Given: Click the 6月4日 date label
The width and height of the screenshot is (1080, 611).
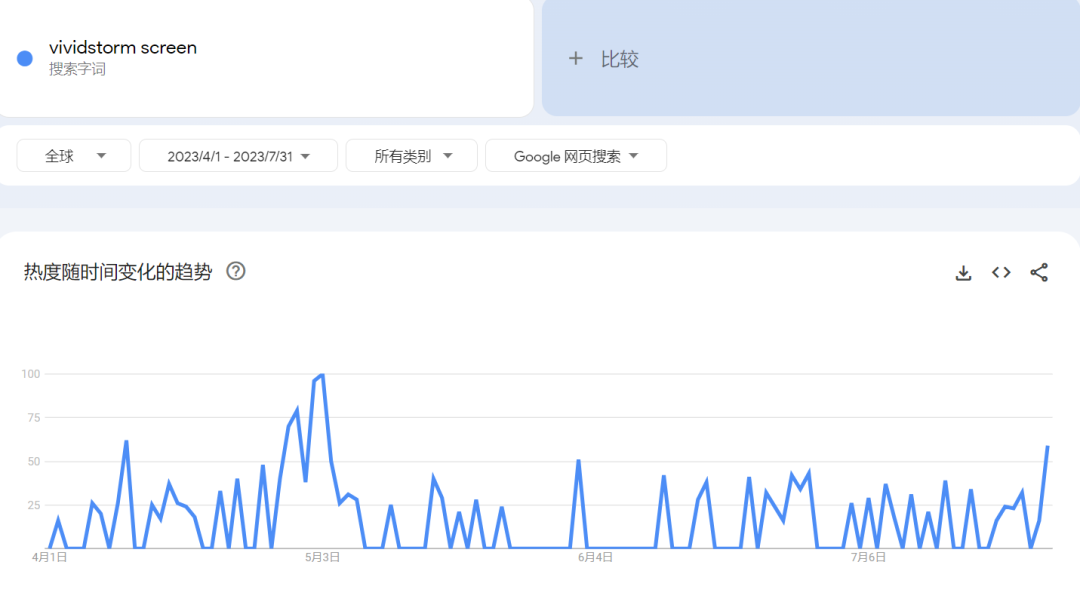Looking at the screenshot, I should point(595,557).
